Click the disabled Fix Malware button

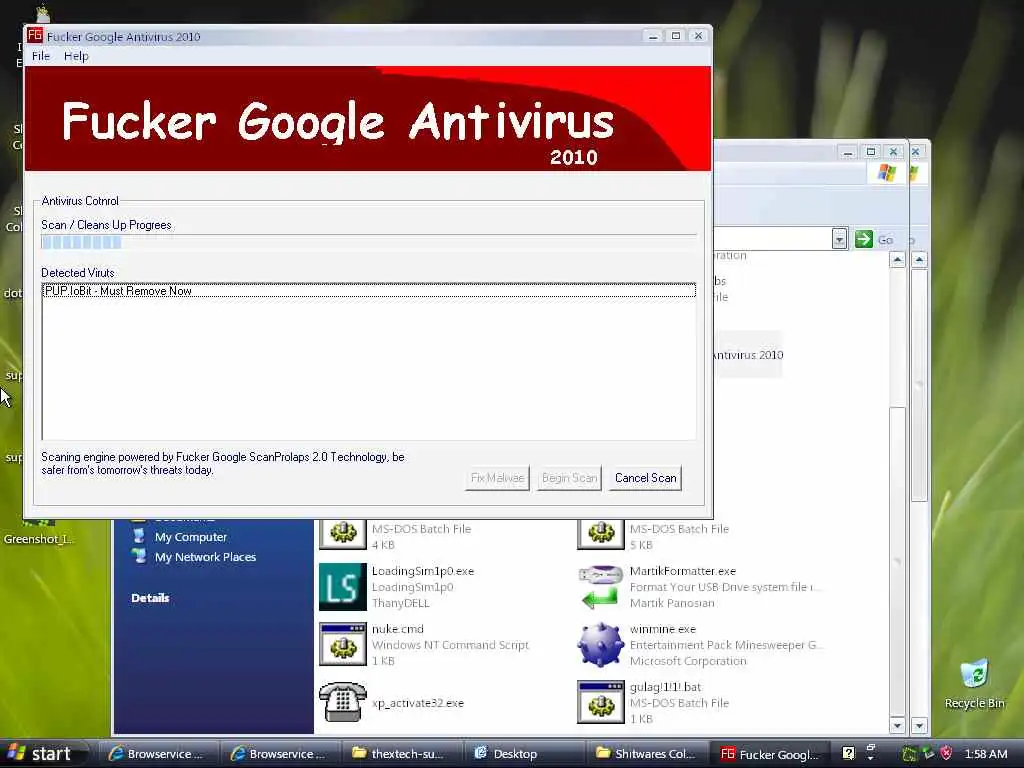[x=497, y=478]
